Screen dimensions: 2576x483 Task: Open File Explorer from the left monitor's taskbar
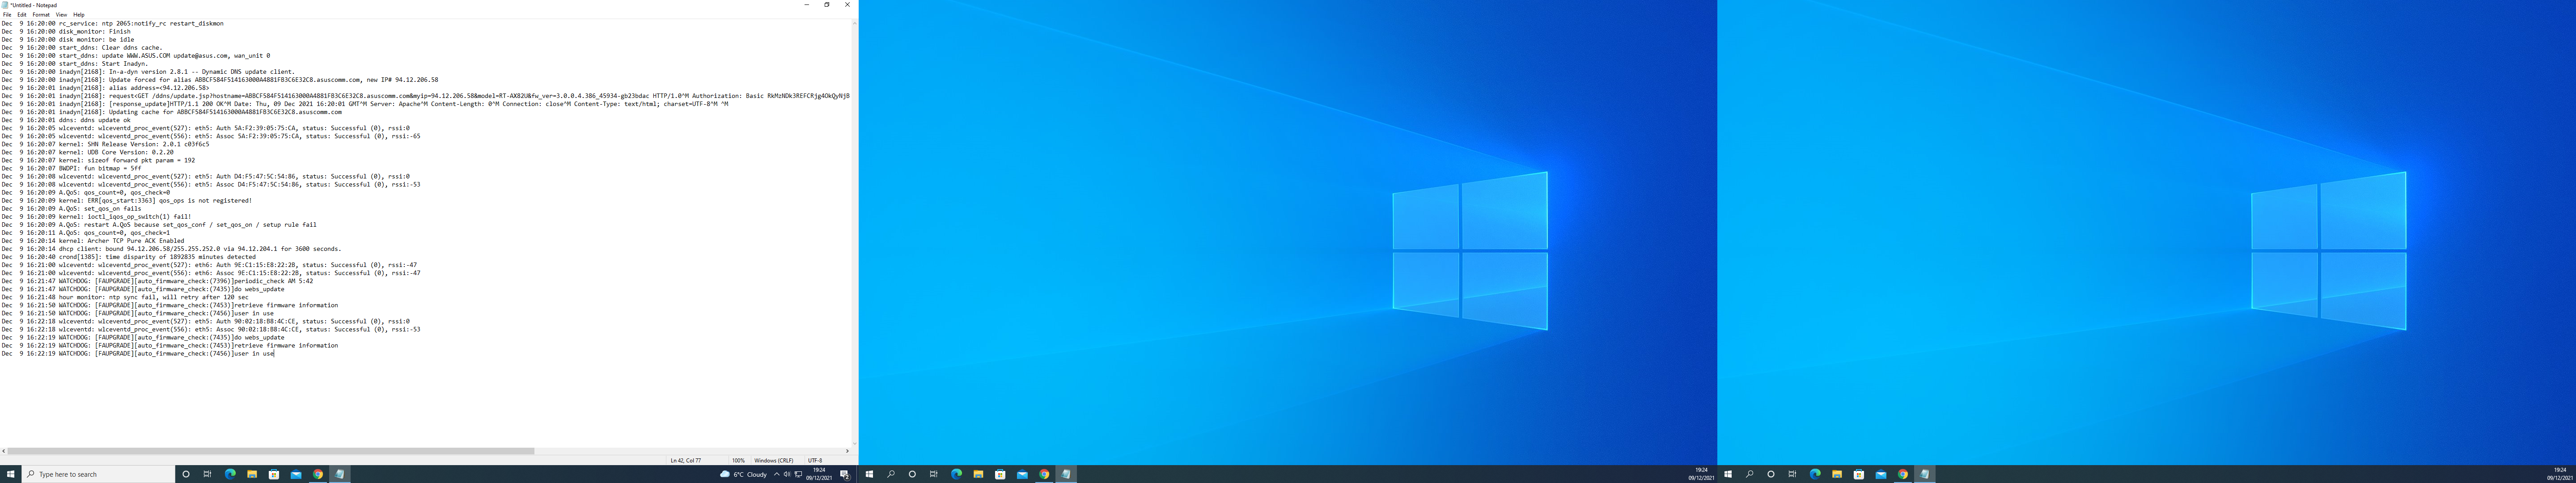coord(252,474)
